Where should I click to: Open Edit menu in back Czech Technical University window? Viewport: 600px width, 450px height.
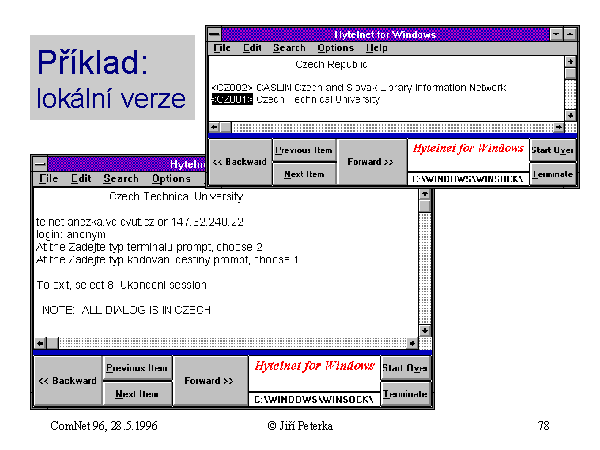coord(81,178)
